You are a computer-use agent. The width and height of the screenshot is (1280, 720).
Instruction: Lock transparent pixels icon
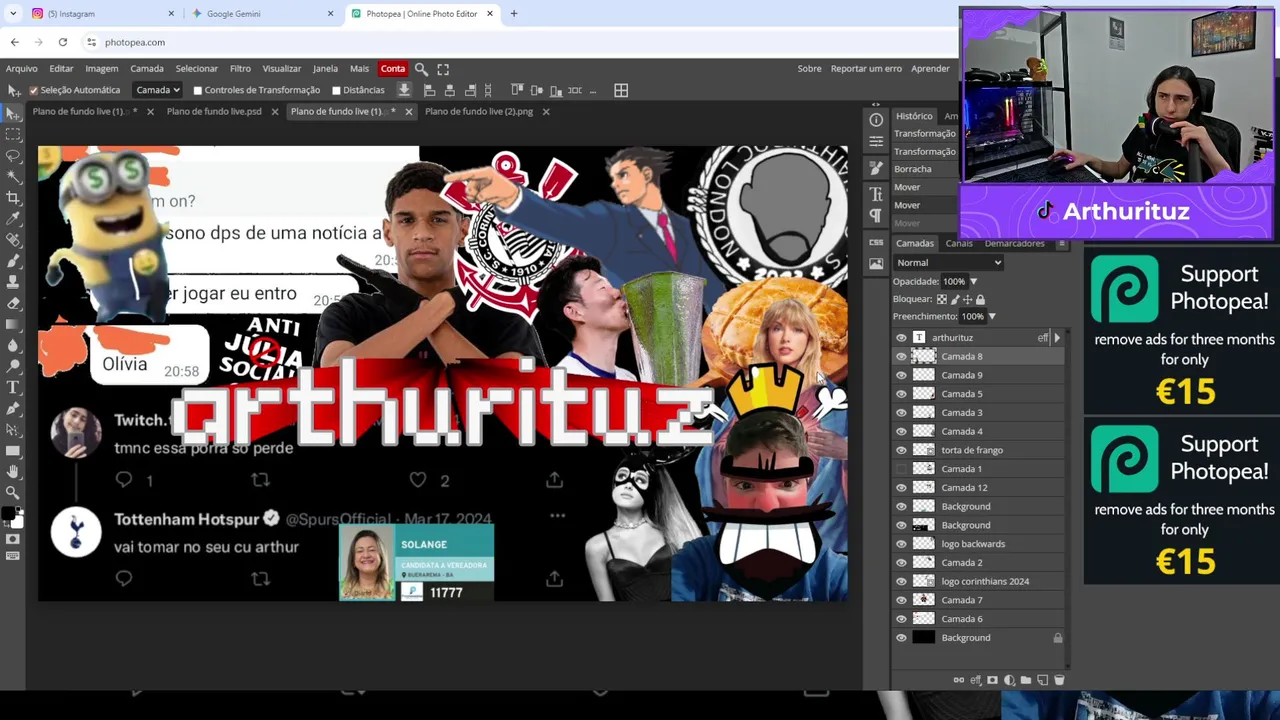[942, 299]
